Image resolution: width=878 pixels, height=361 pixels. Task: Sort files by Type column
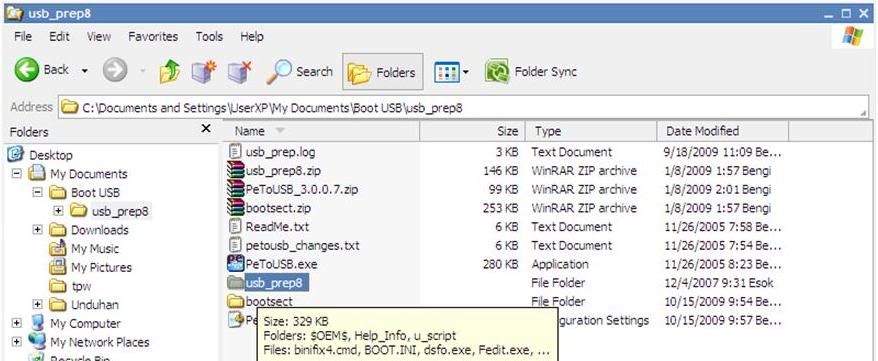(x=591, y=132)
